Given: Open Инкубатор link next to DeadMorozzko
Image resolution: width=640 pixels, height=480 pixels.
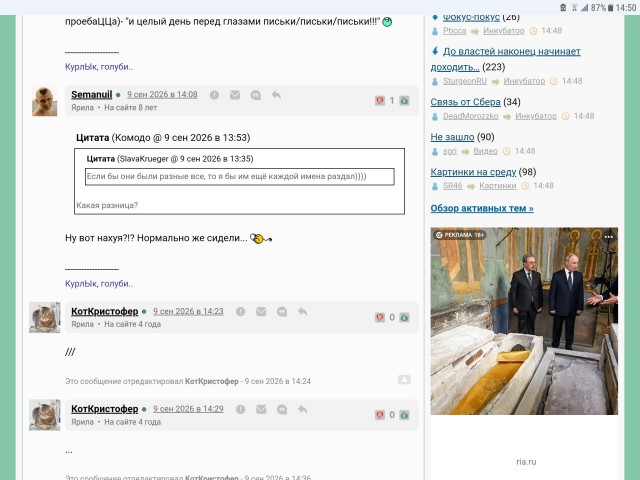Looking at the screenshot, I should click(536, 116).
